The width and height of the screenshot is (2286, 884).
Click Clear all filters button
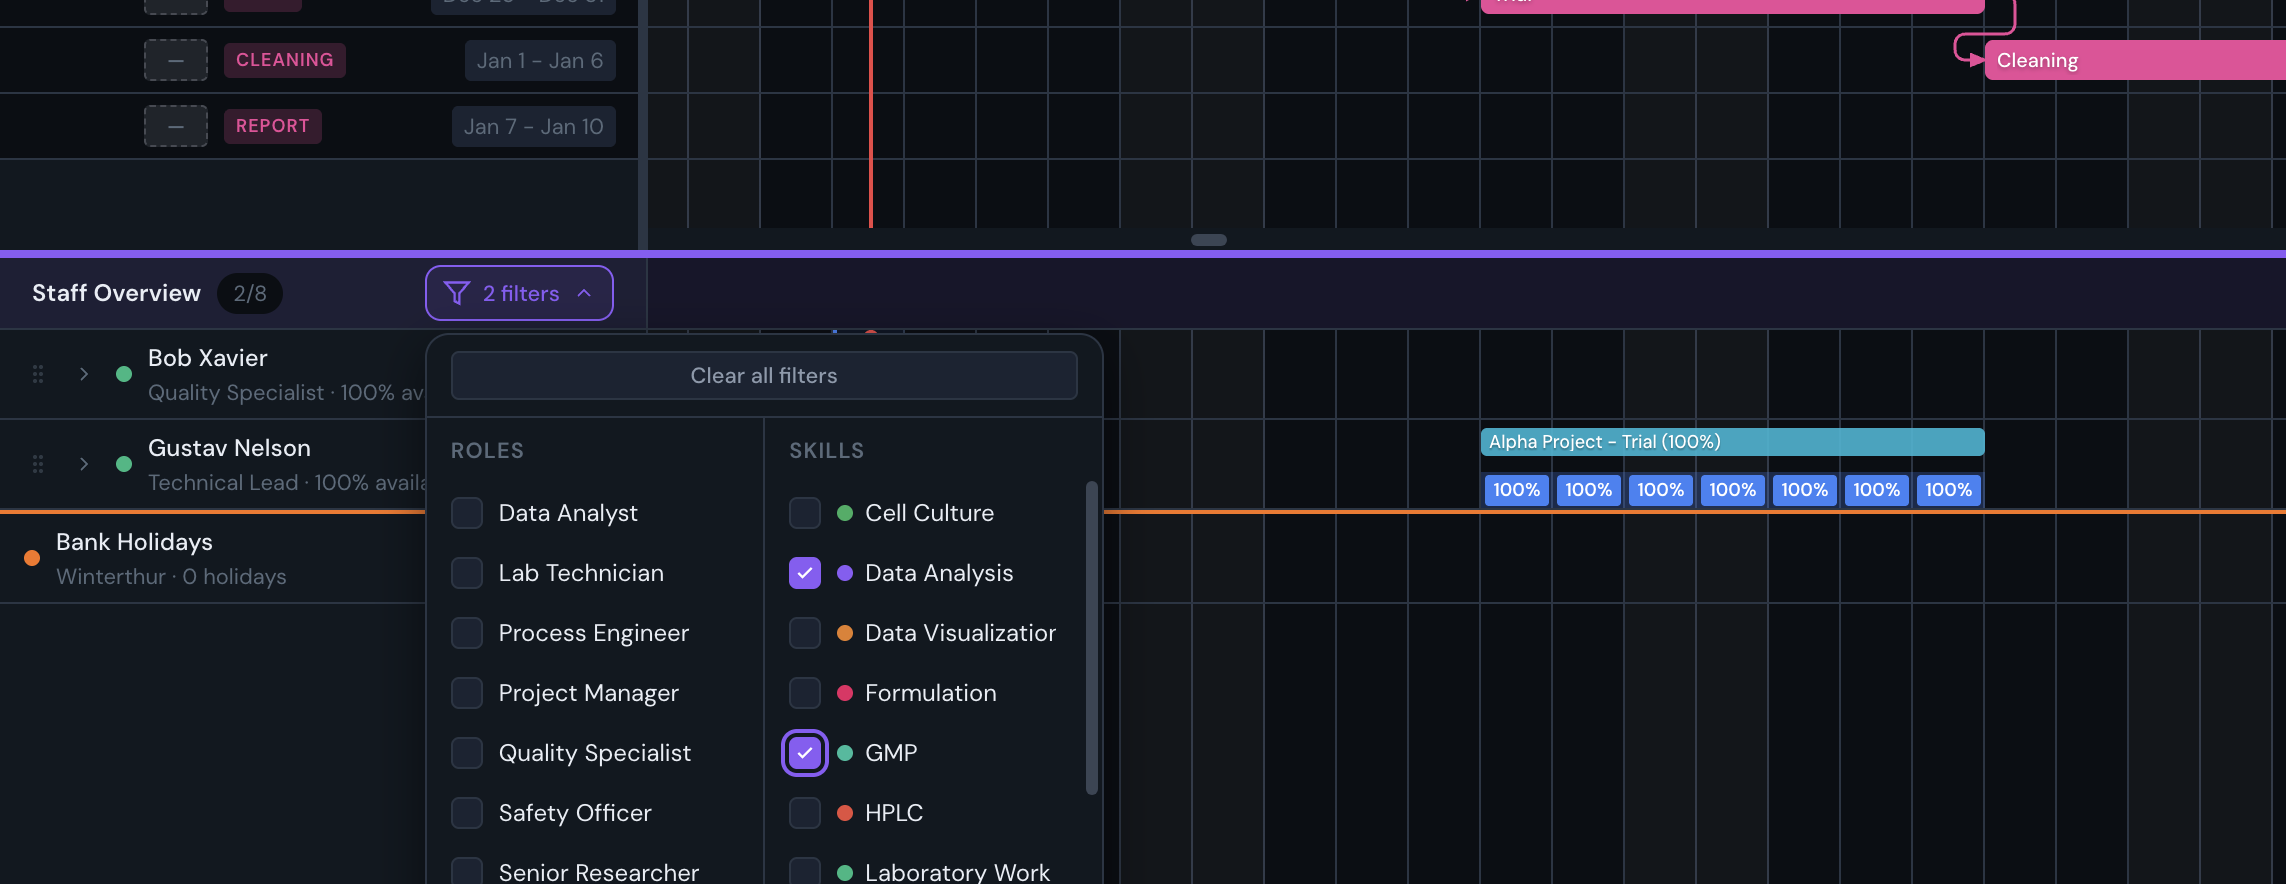(x=764, y=376)
